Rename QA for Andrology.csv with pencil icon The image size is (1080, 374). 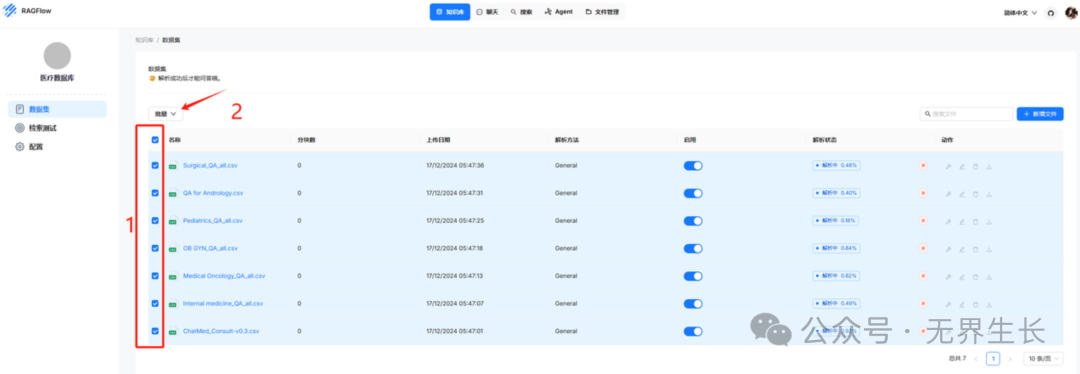point(962,194)
